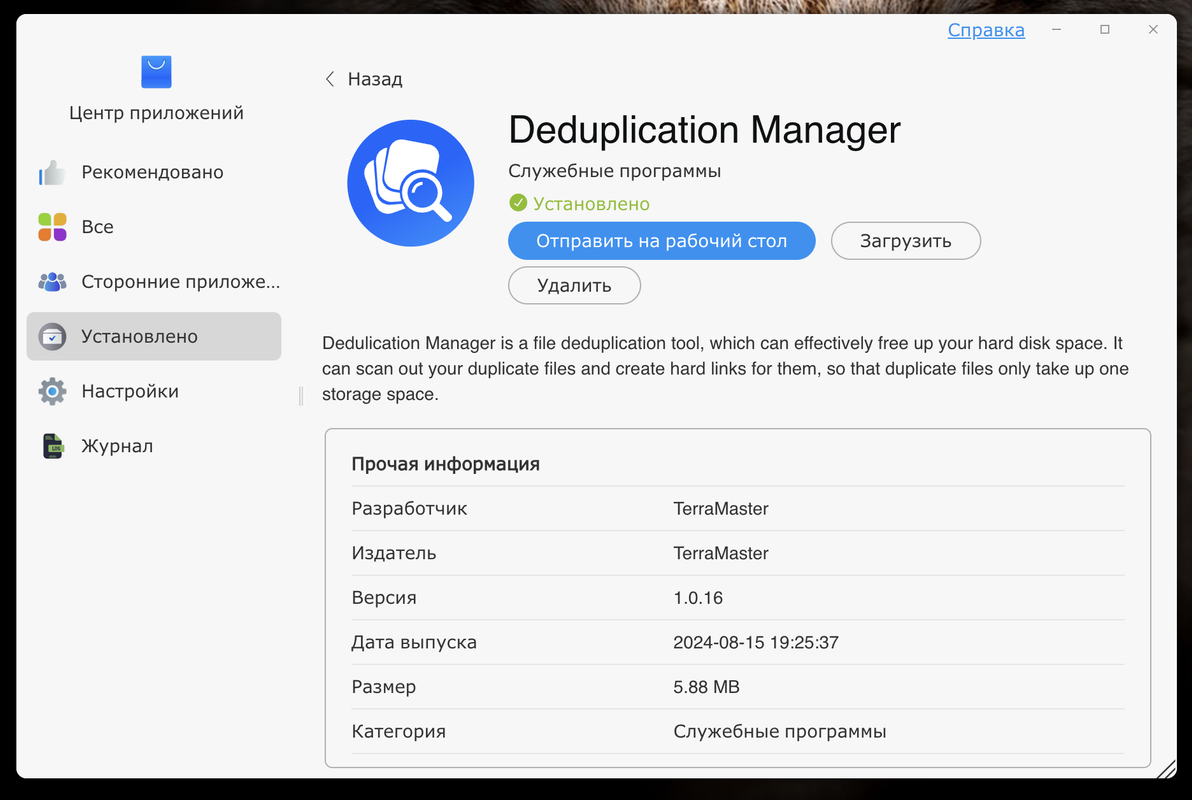Click the Deduplication Manager app icon
1192x800 pixels.
click(411, 183)
